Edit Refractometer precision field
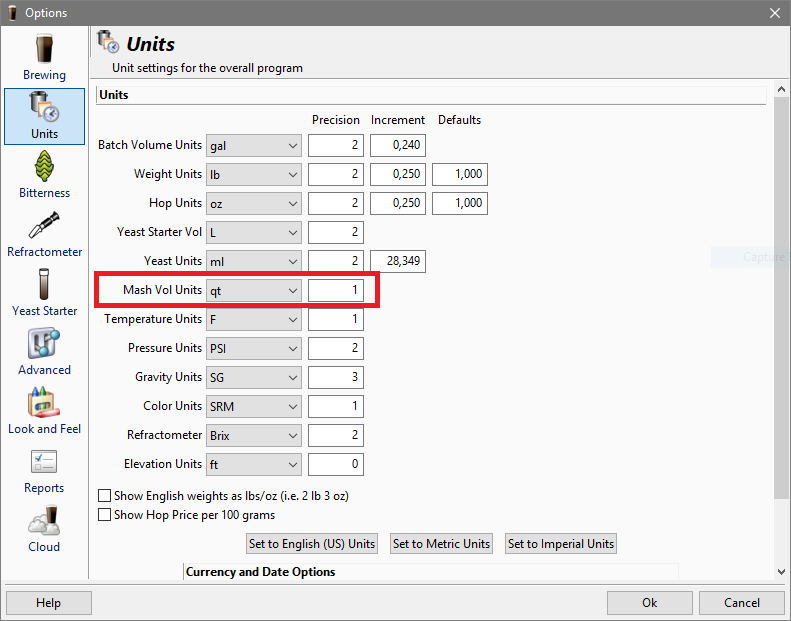The height and width of the screenshot is (621, 791). point(336,435)
